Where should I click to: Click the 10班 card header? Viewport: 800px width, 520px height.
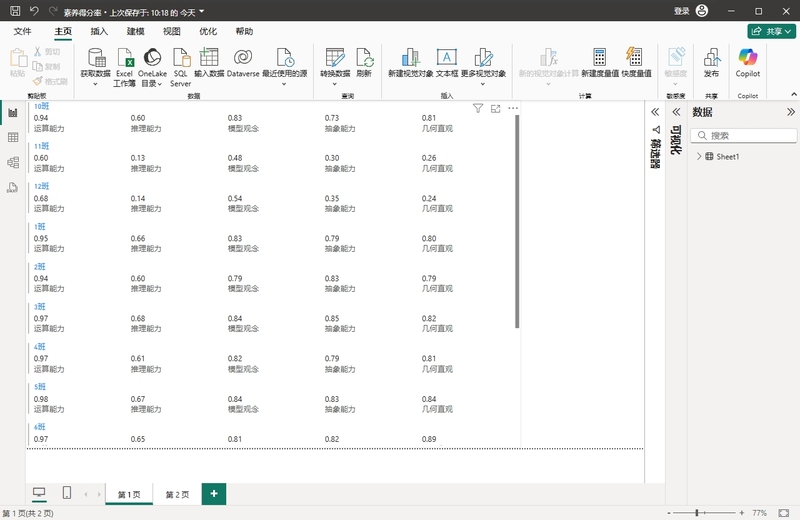tap(41, 106)
